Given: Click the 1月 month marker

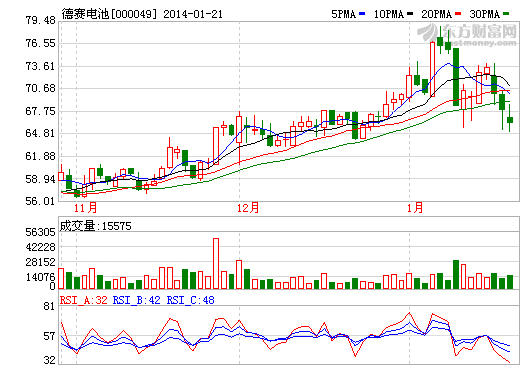Looking at the screenshot, I should 415,208.
